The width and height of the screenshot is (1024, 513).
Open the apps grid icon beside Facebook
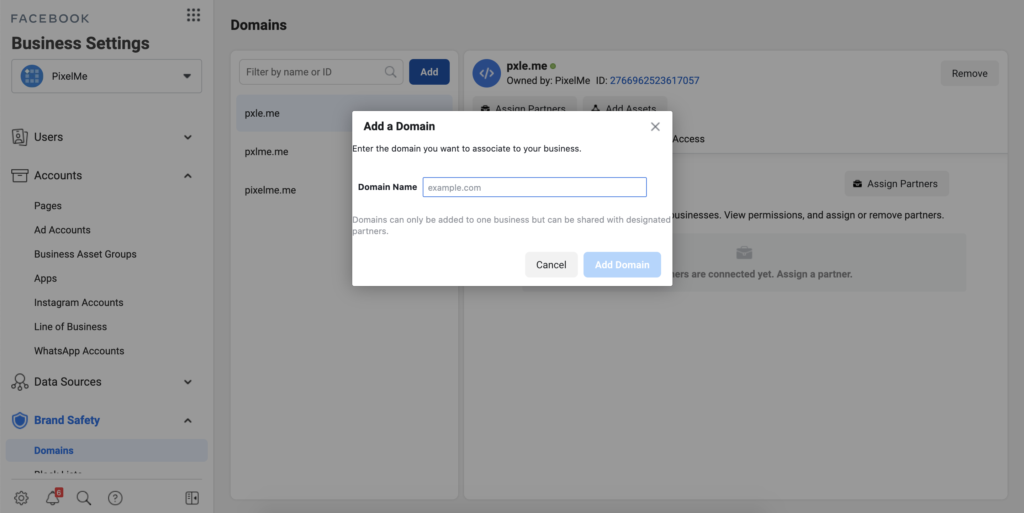(x=193, y=15)
